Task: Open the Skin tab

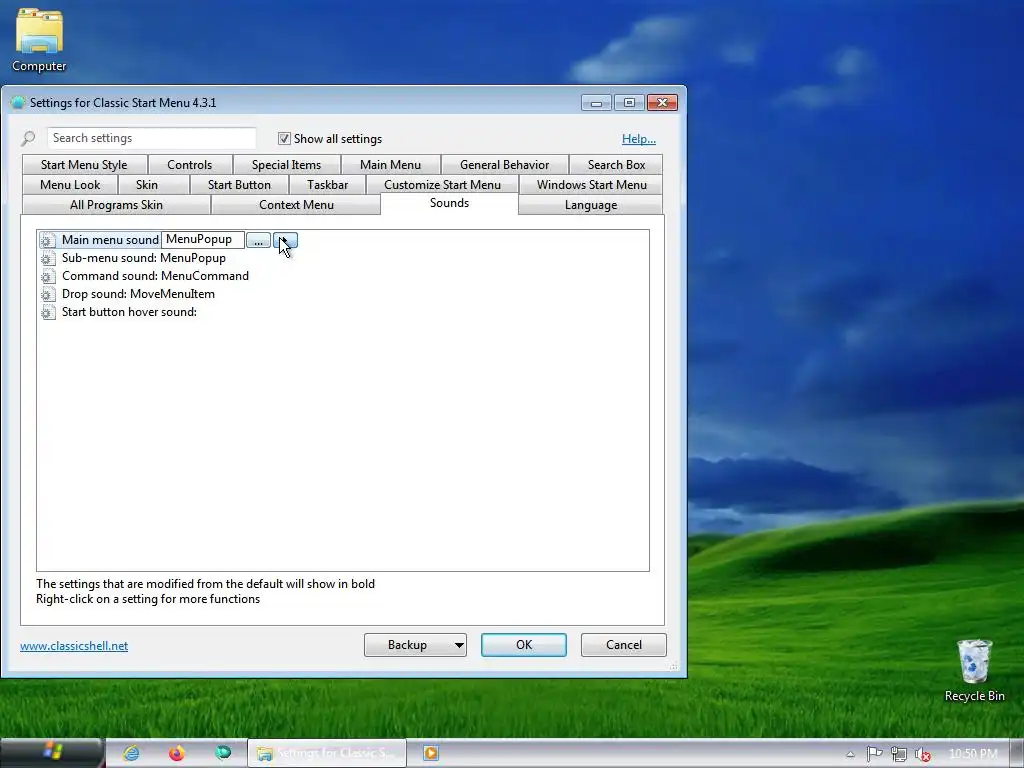Action: [147, 185]
